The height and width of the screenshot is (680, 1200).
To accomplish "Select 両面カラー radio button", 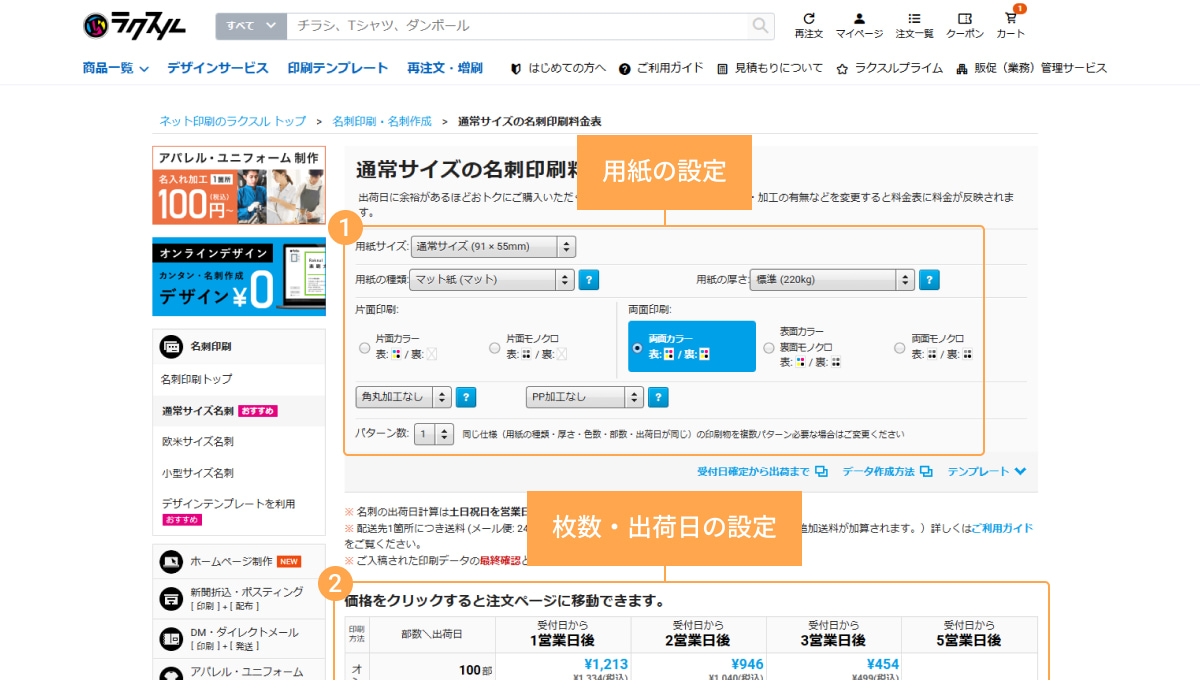I will point(637,348).
